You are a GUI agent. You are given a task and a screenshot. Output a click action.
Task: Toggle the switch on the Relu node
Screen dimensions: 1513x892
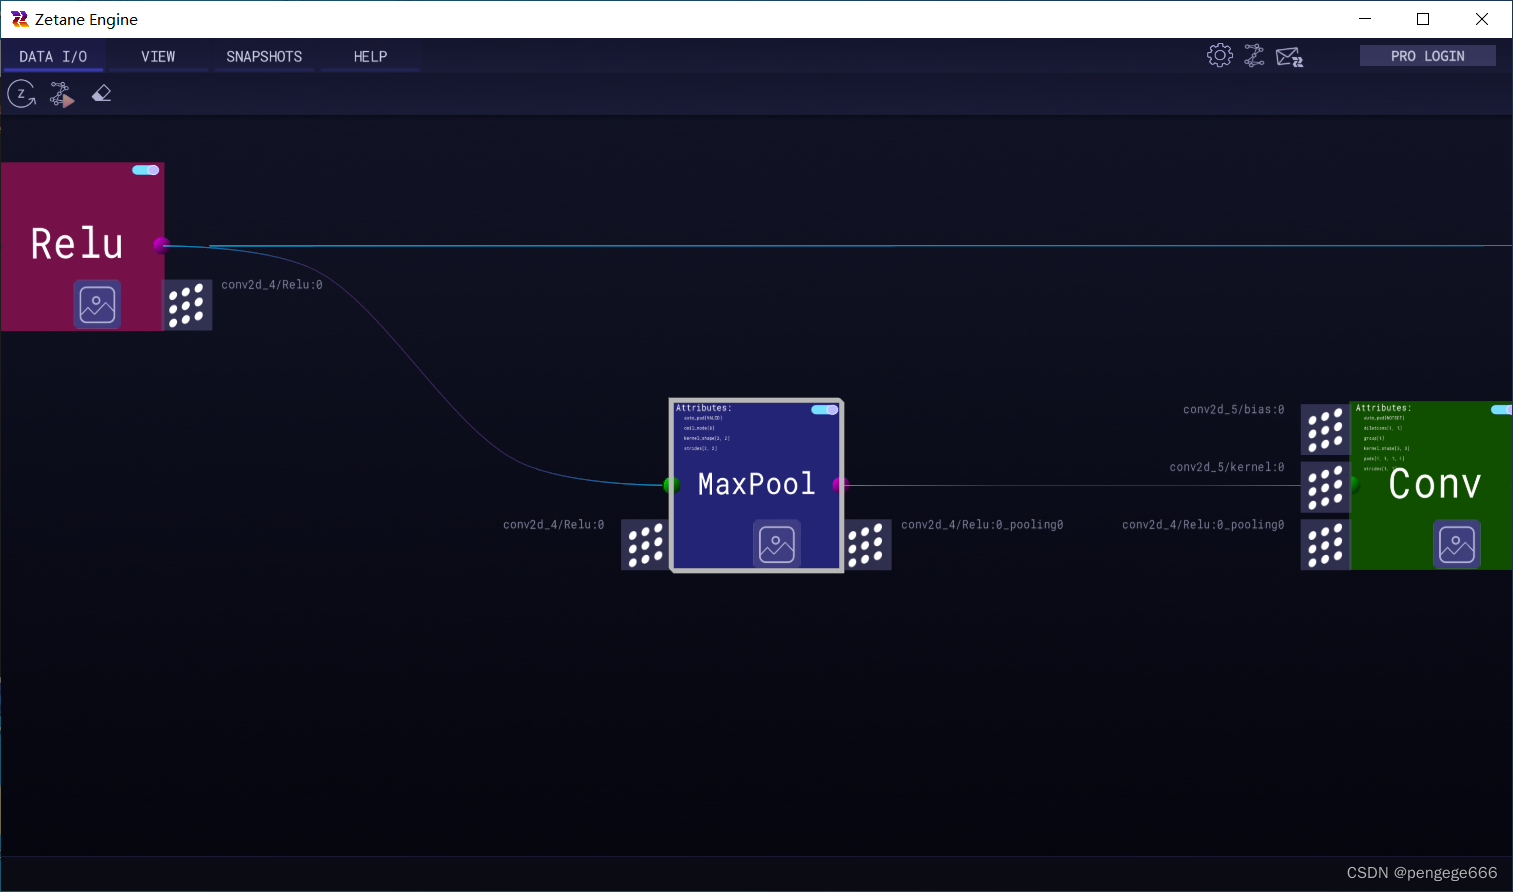point(146,170)
